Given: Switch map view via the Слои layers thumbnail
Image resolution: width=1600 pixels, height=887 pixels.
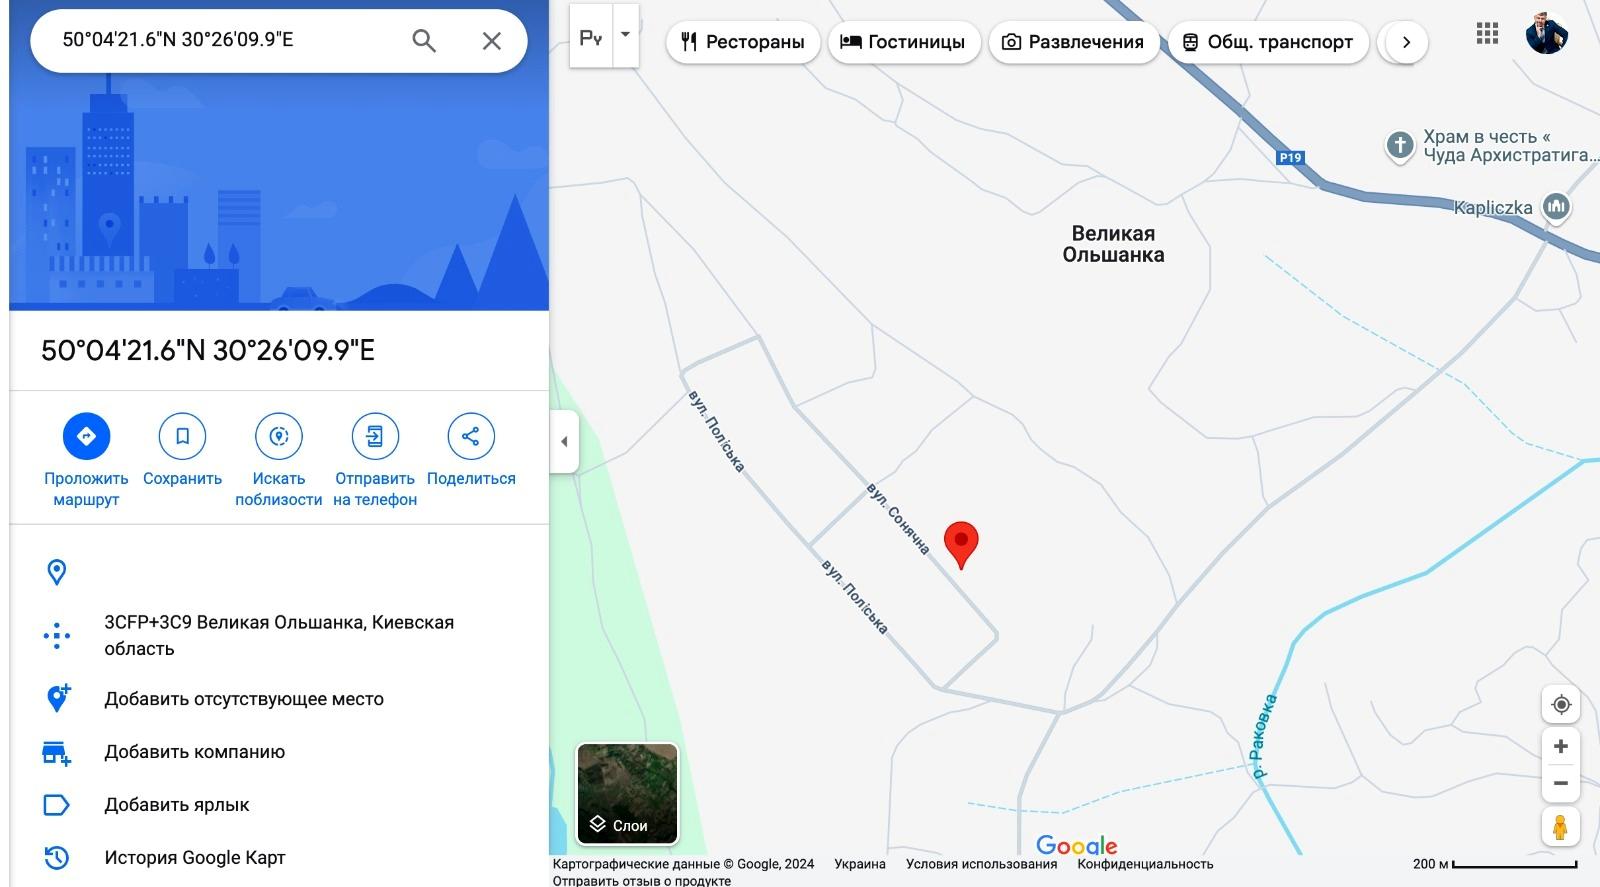Looking at the screenshot, I should 628,793.
